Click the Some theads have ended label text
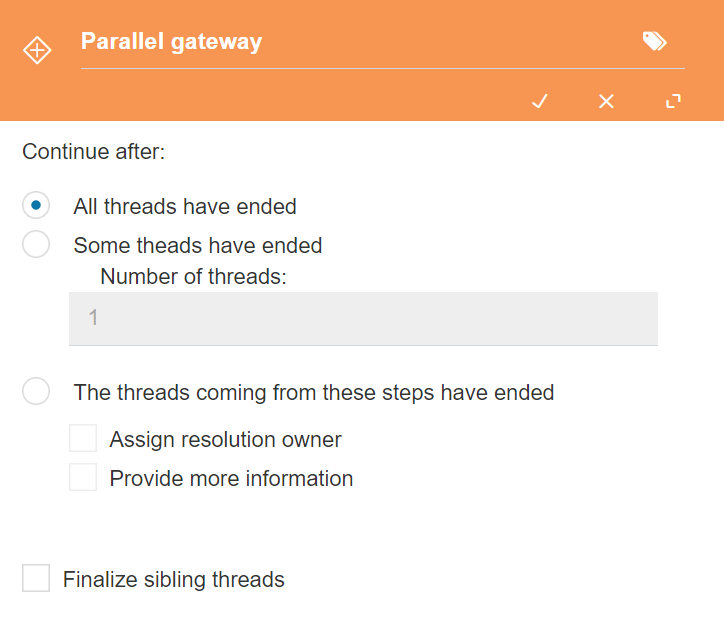724x622 pixels. point(198,245)
